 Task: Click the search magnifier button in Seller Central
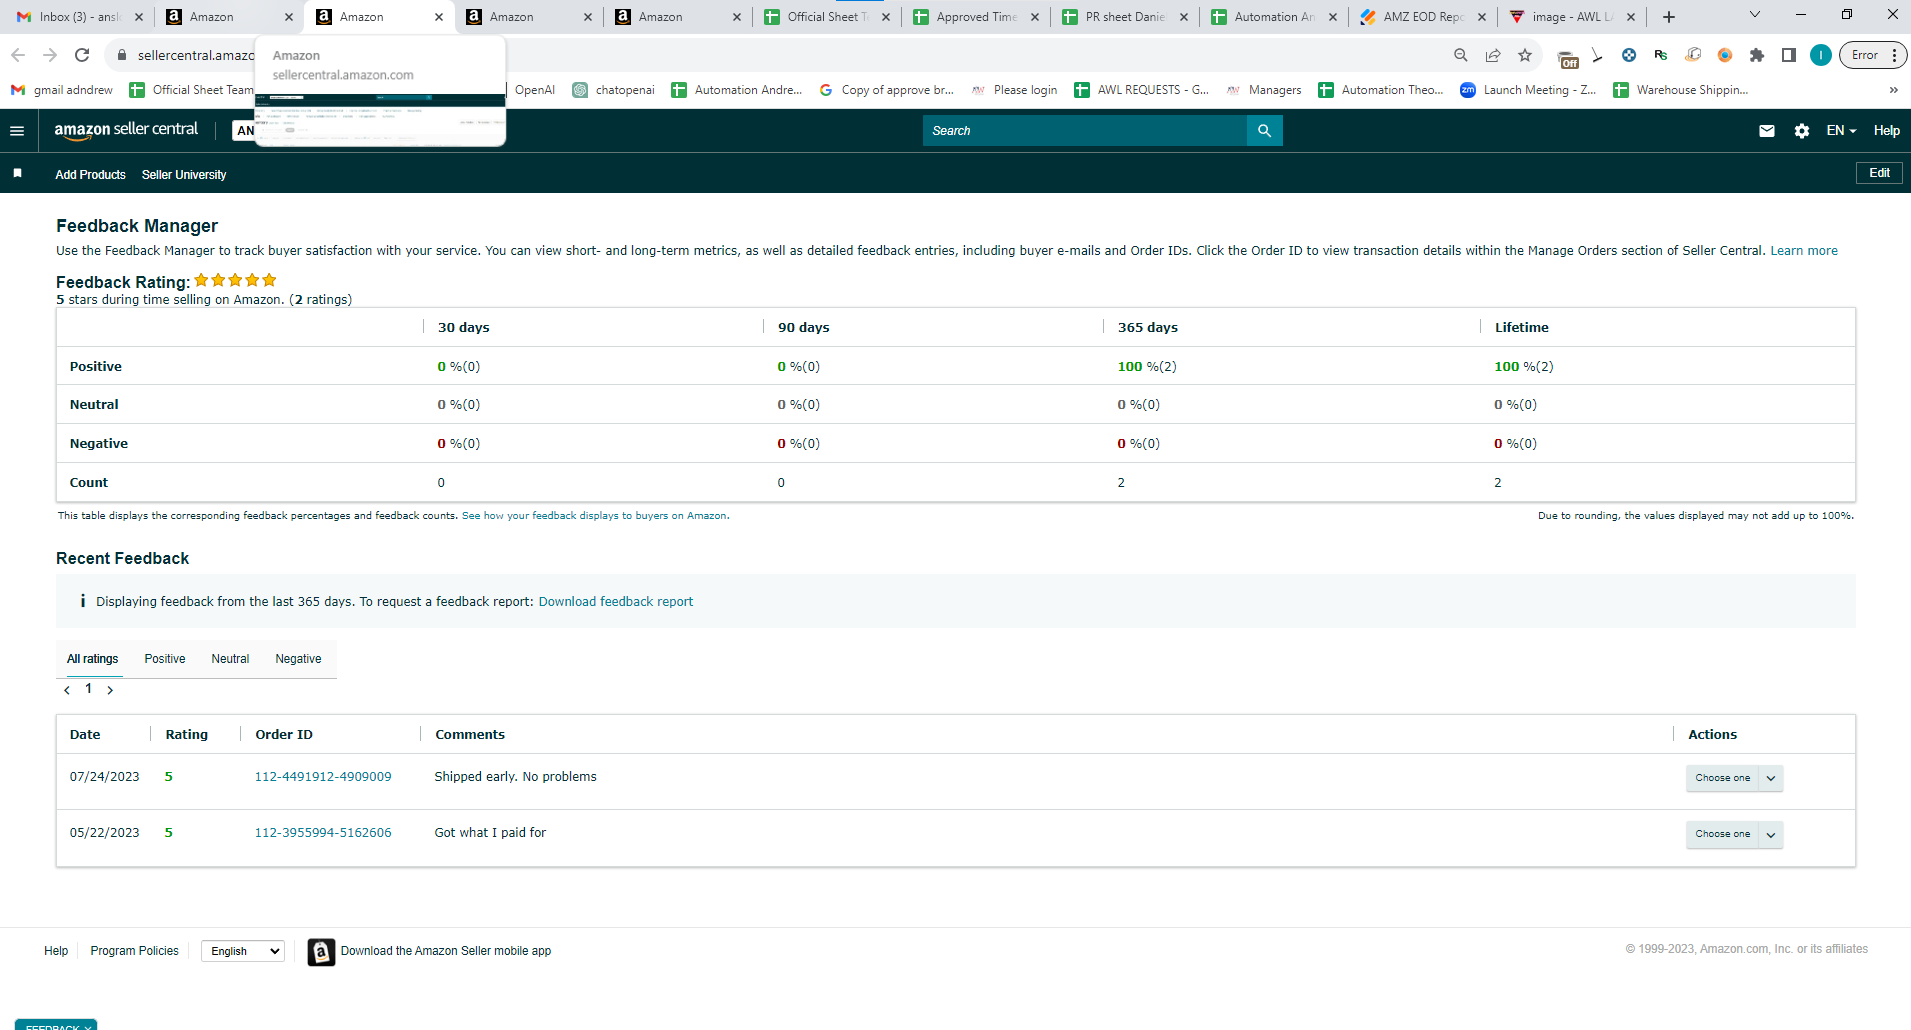1264,131
